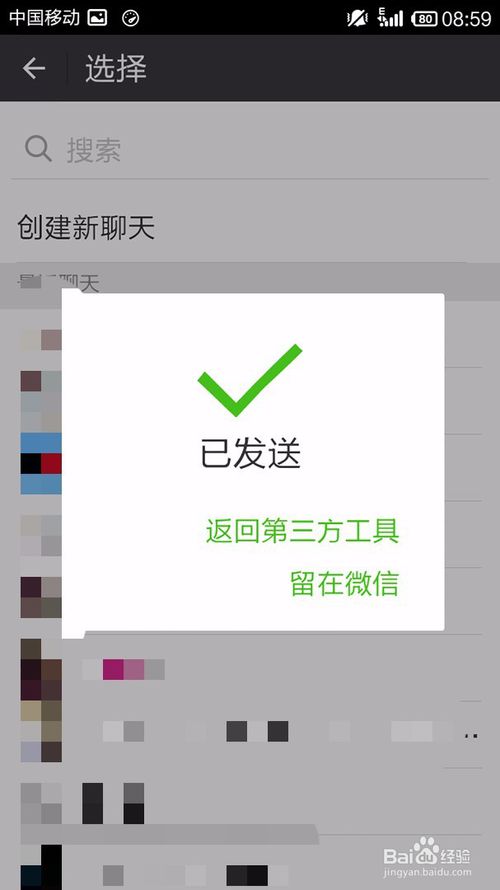Choose 留在微信 to stay
The height and width of the screenshot is (890, 500).
click(344, 583)
